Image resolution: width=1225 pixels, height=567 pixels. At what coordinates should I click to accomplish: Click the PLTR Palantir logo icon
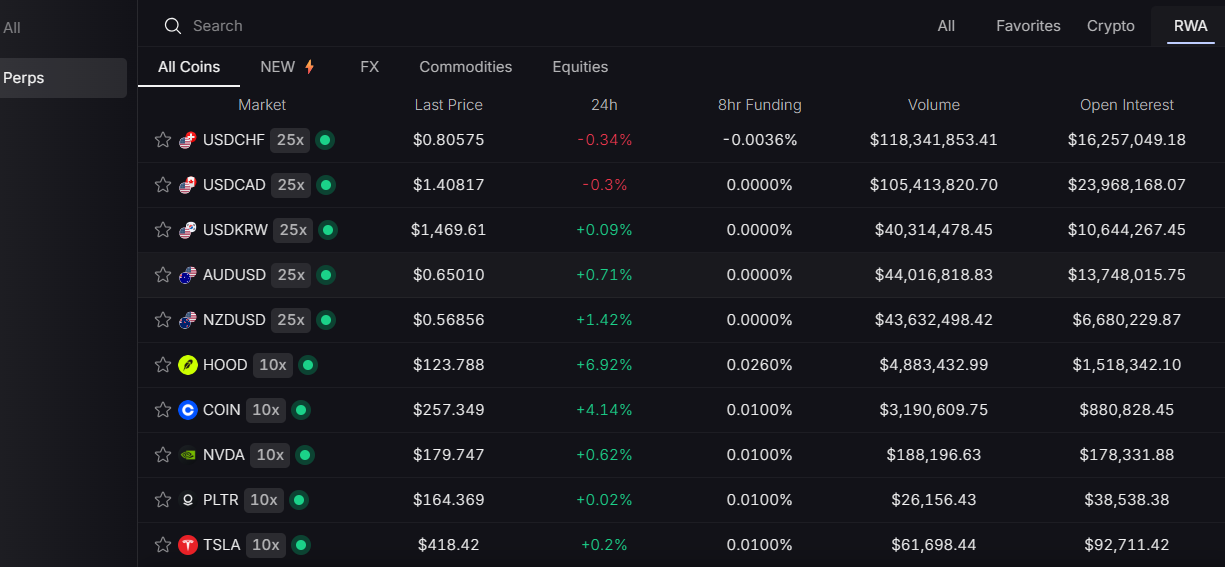[187, 500]
